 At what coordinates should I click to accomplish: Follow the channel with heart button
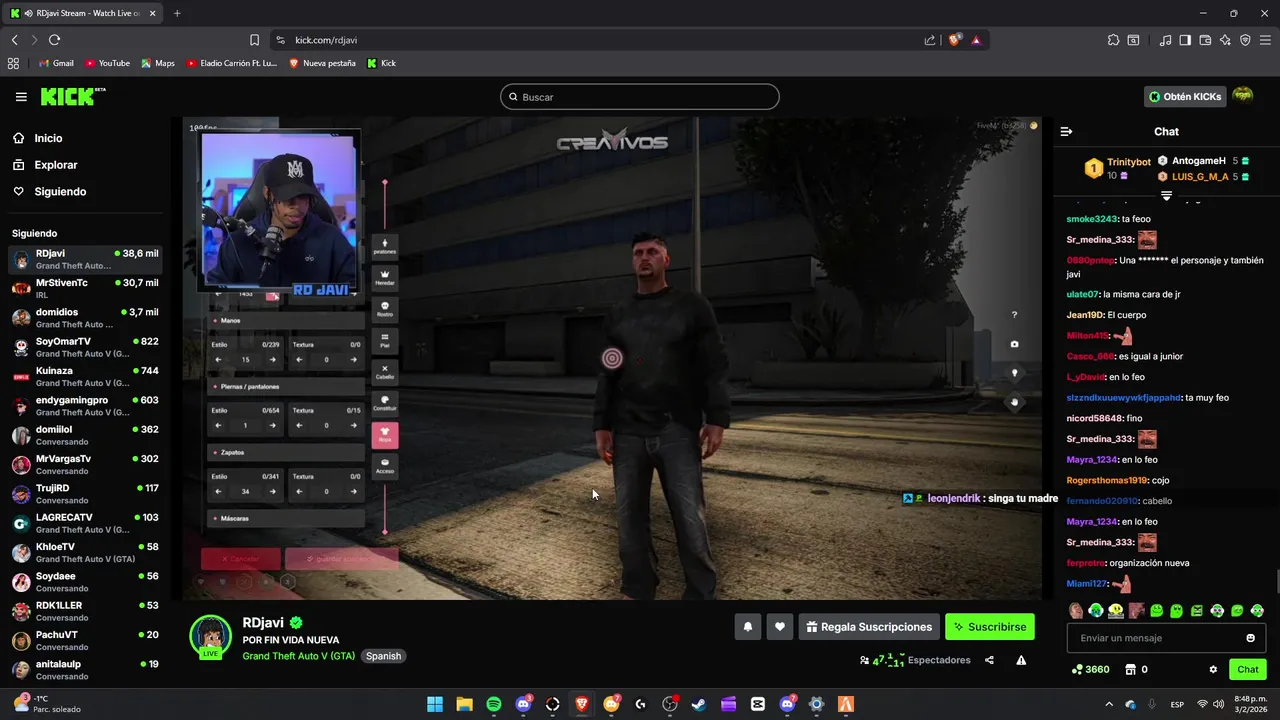(x=780, y=627)
